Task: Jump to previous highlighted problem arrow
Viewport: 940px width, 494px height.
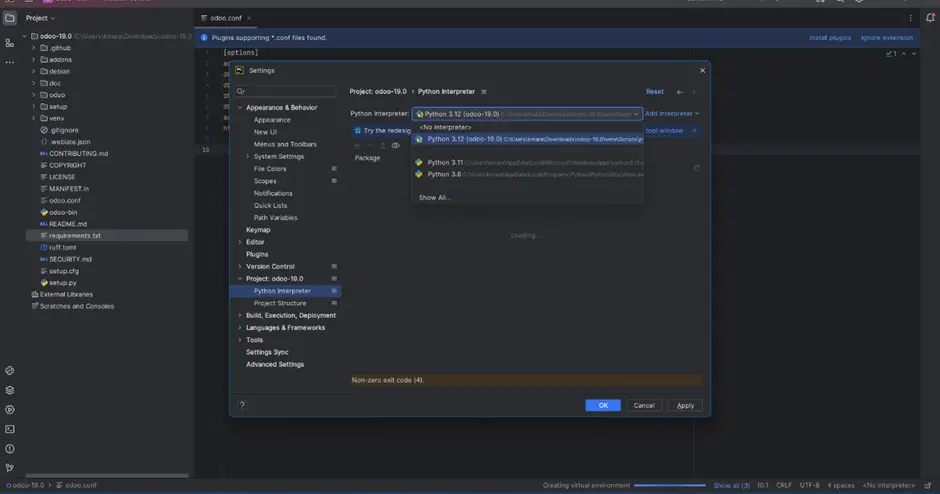Action: pyautogui.click(x=904, y=53)
